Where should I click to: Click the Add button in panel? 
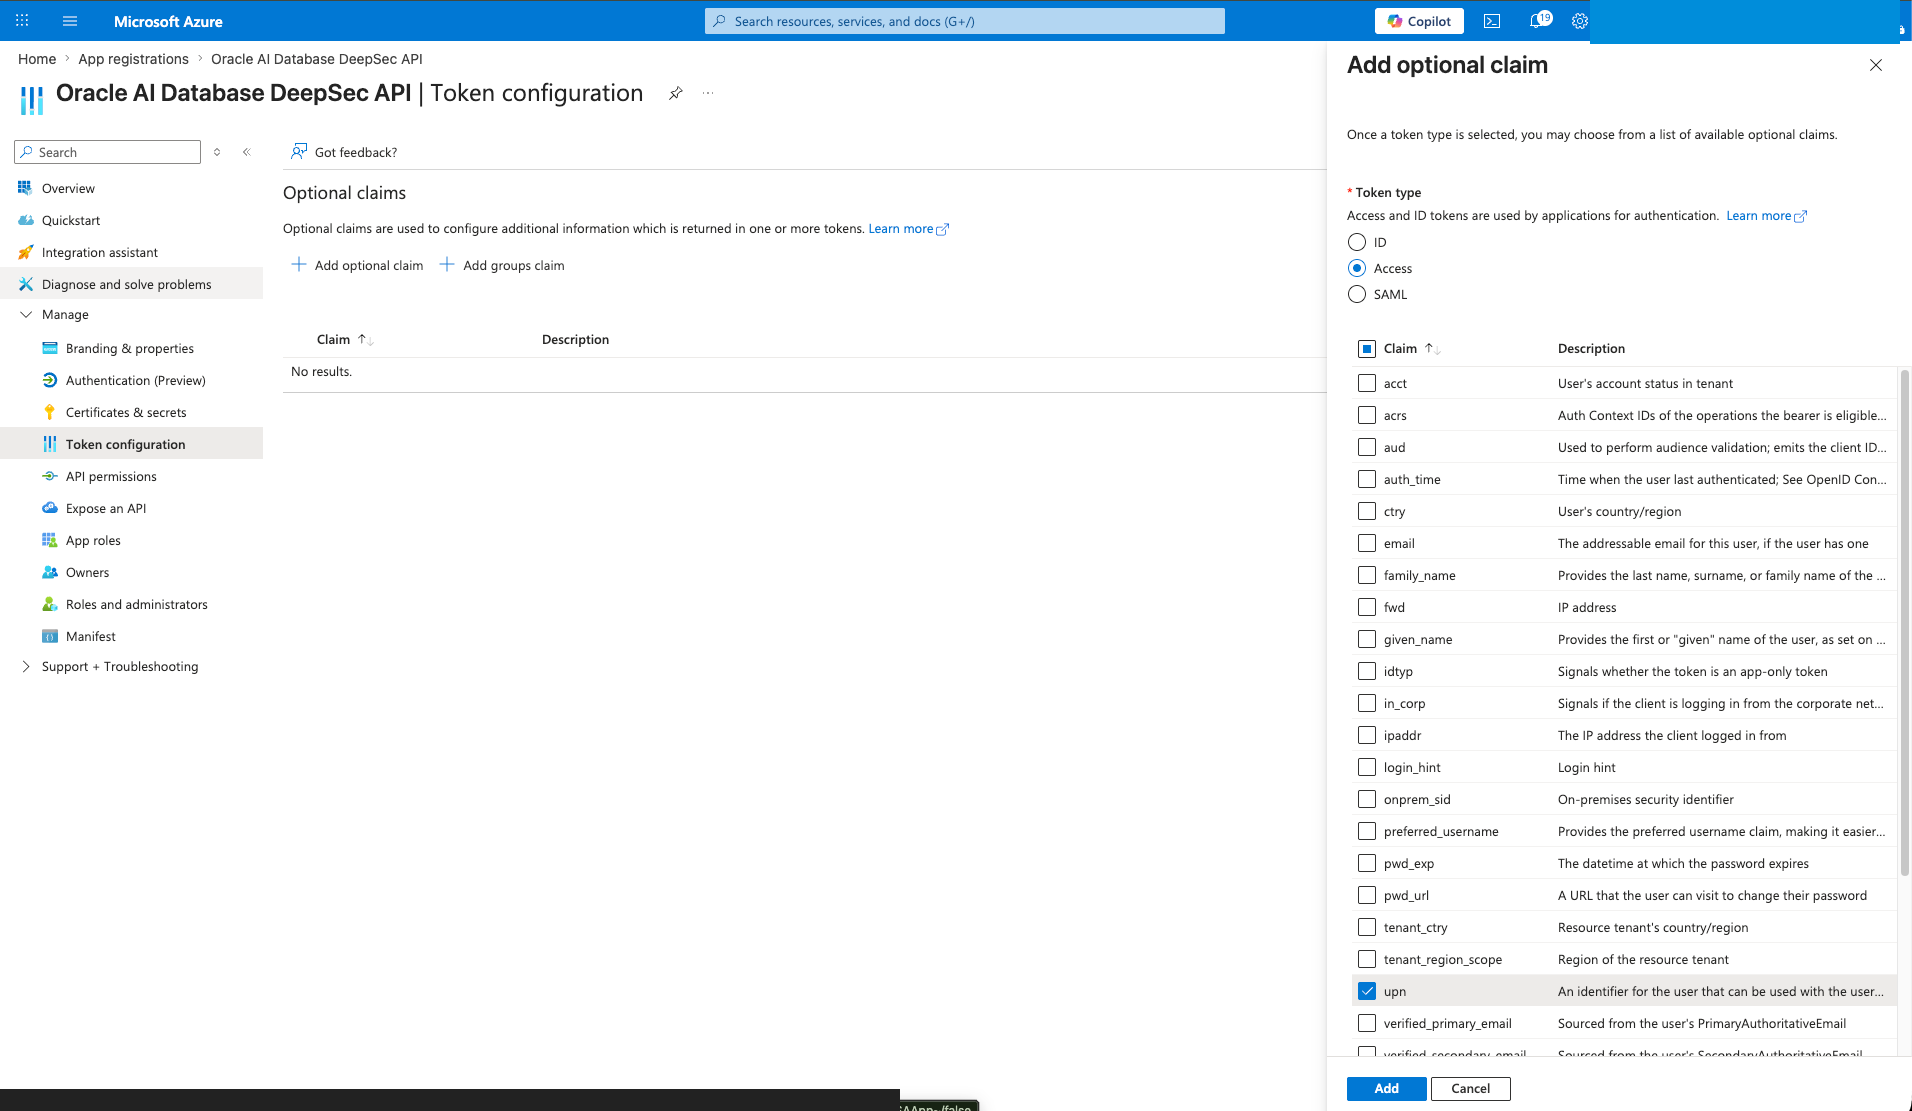pos(1386,1088)
